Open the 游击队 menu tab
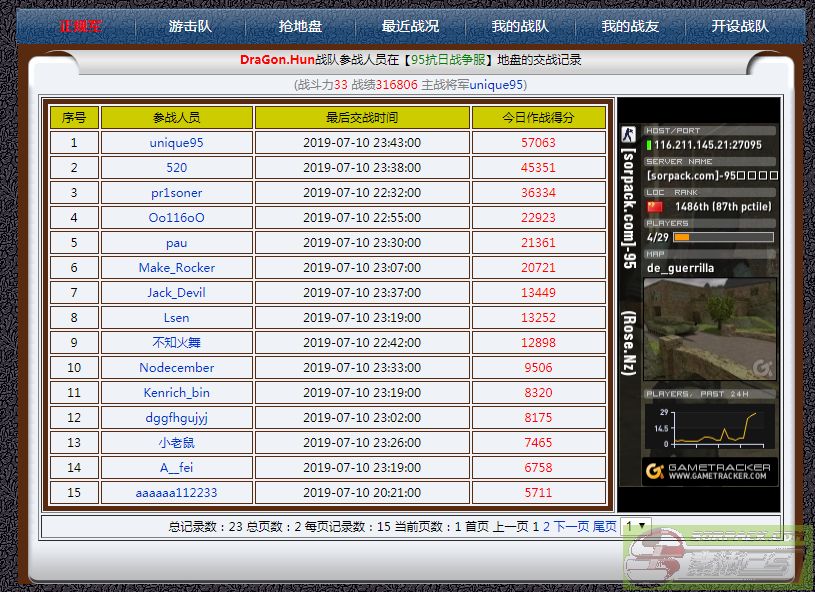The height and width of the screenshot is (592, 815). pos(190,26)
